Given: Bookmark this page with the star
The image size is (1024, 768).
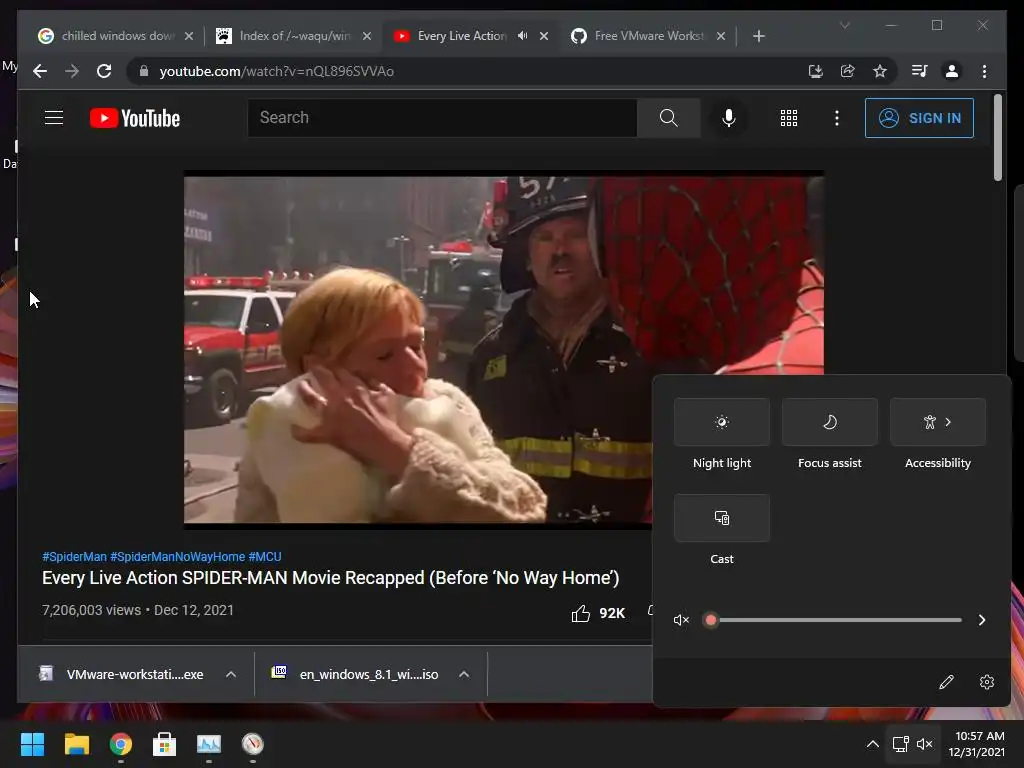Looking at the screenshot, I should 880,71.
